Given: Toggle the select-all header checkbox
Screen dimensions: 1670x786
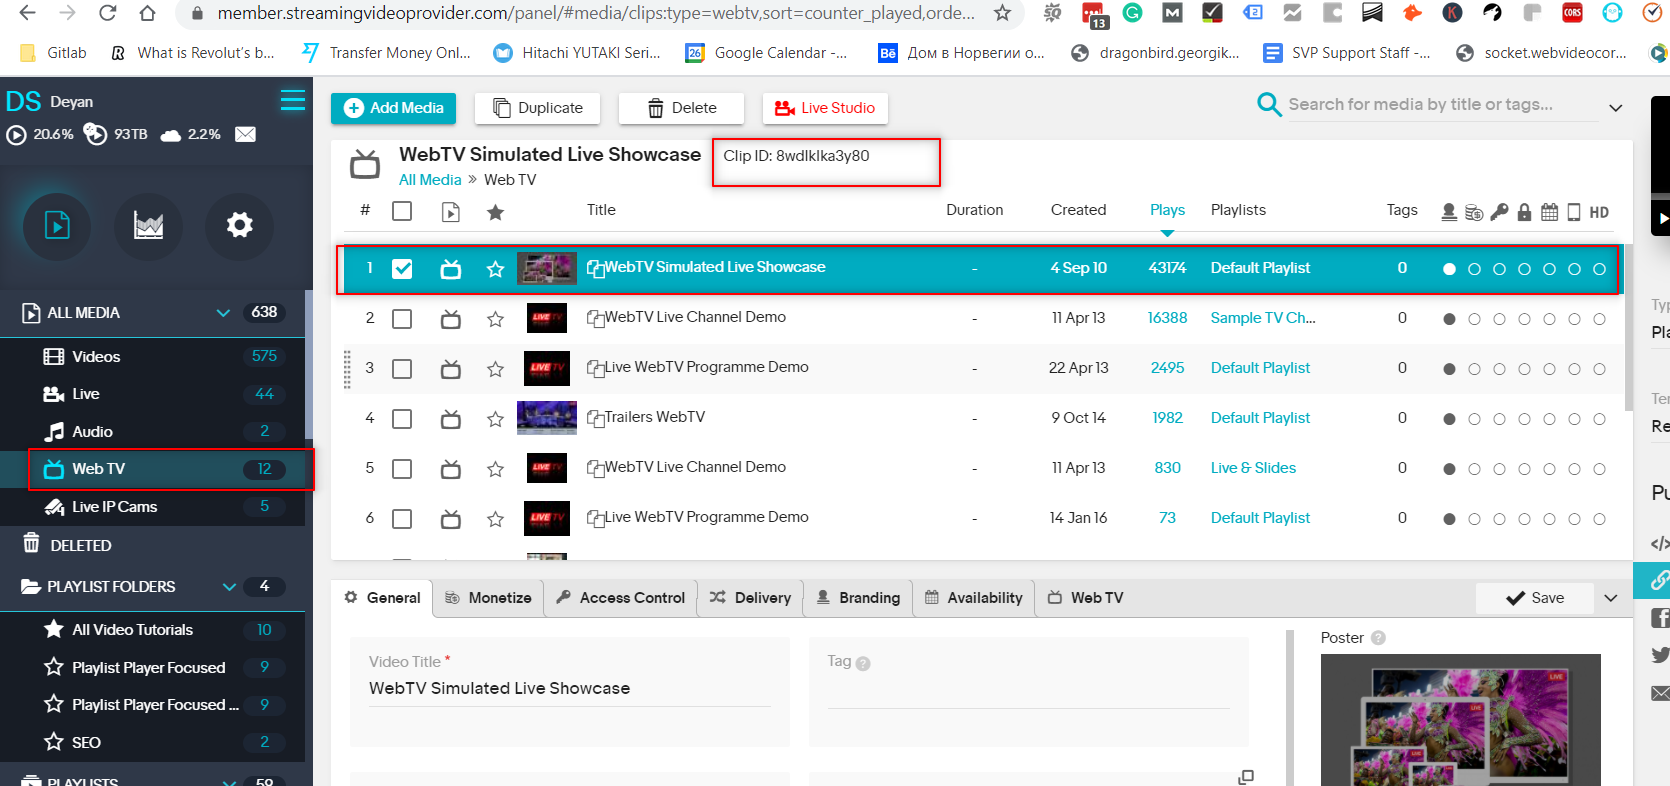Looking at the screenshot, I should click(402, 211).
